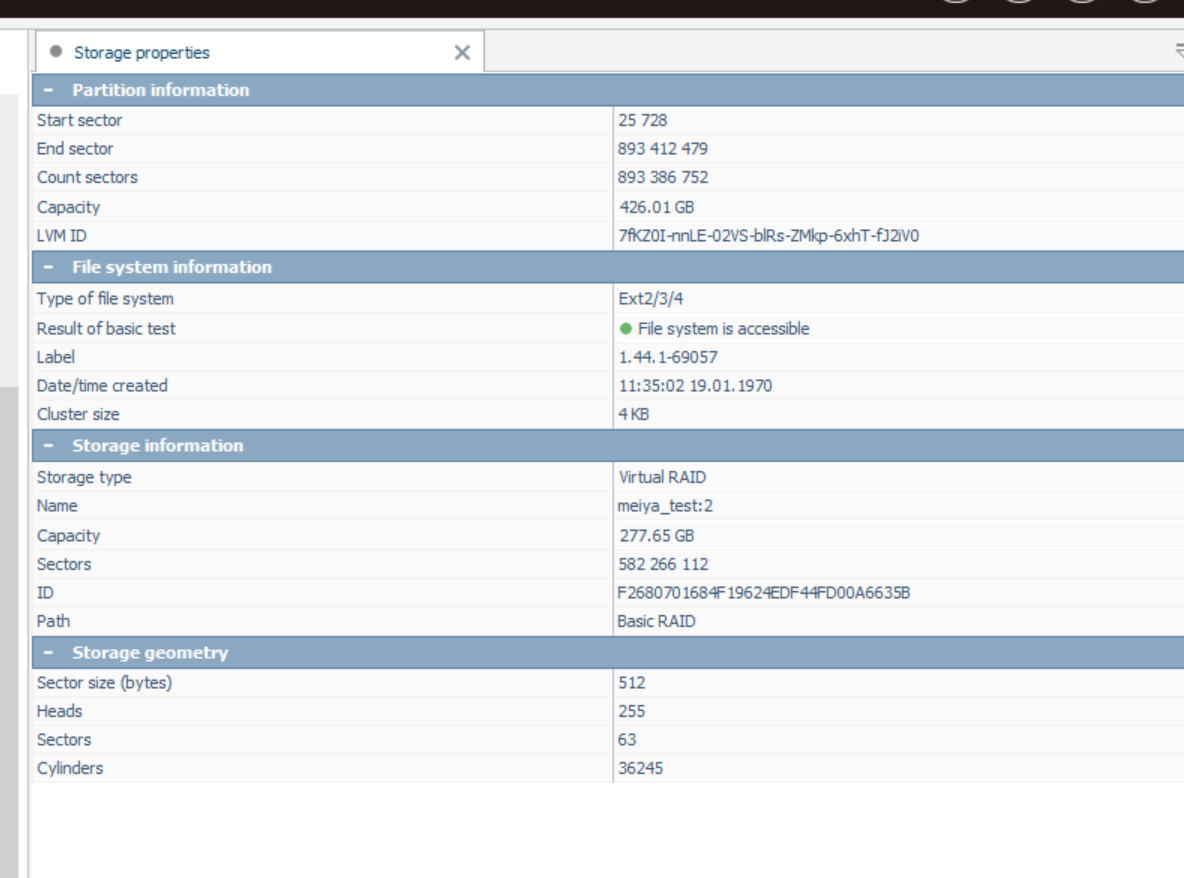Select the creation date 11:35:02 19.01.1970
1184x878 pixels.
(695, 386)
